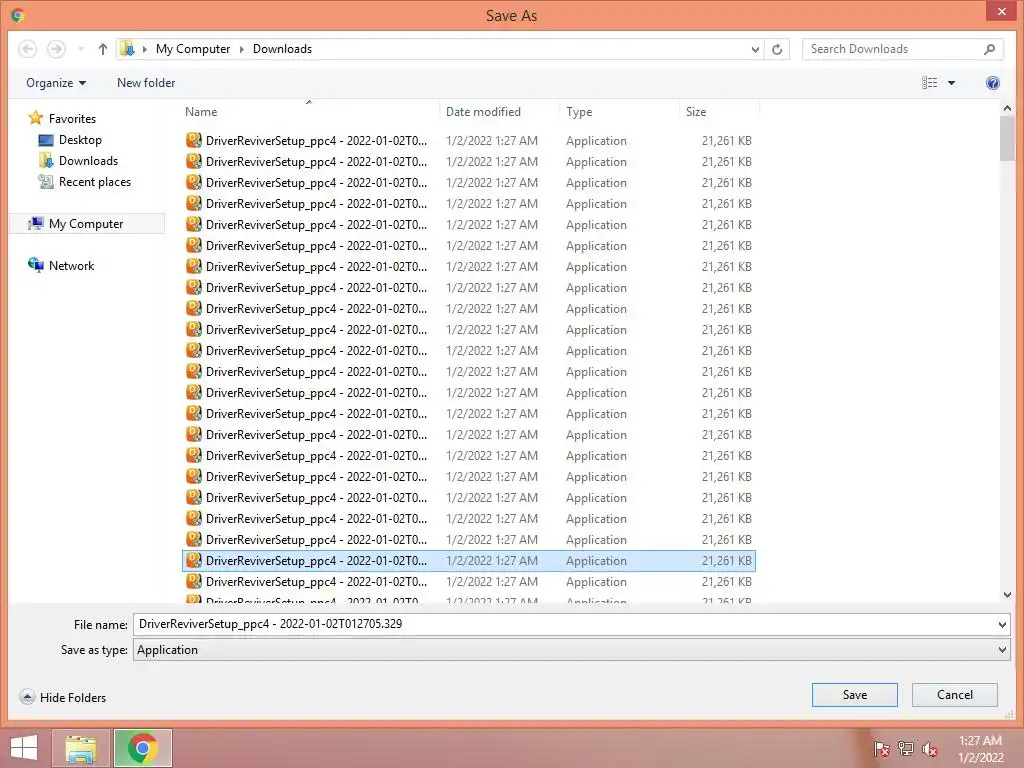Image resolution: width=1024 pixels, height=768 pixels.
Task: Click the file list vertical scrollbar thumb
Action: 1007,138
